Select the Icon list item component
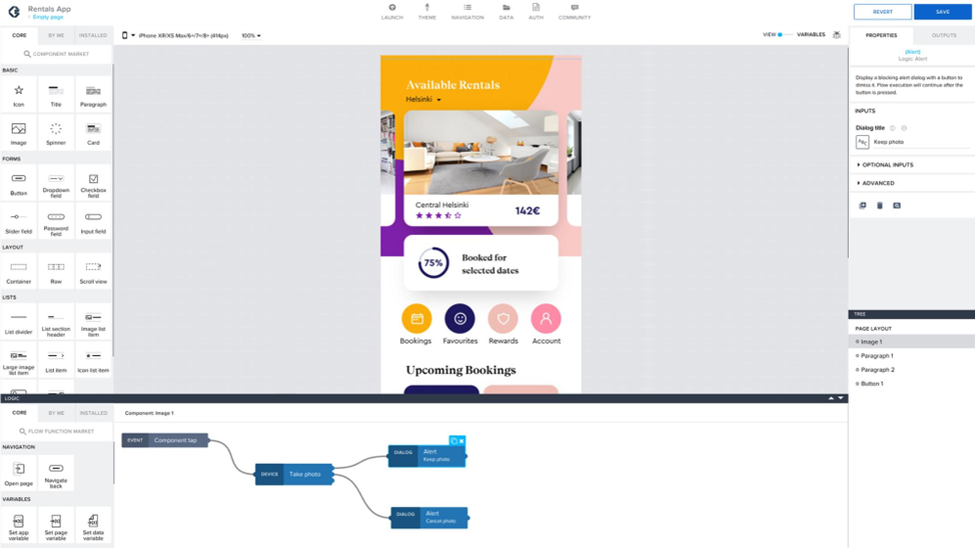 (93, 361)
